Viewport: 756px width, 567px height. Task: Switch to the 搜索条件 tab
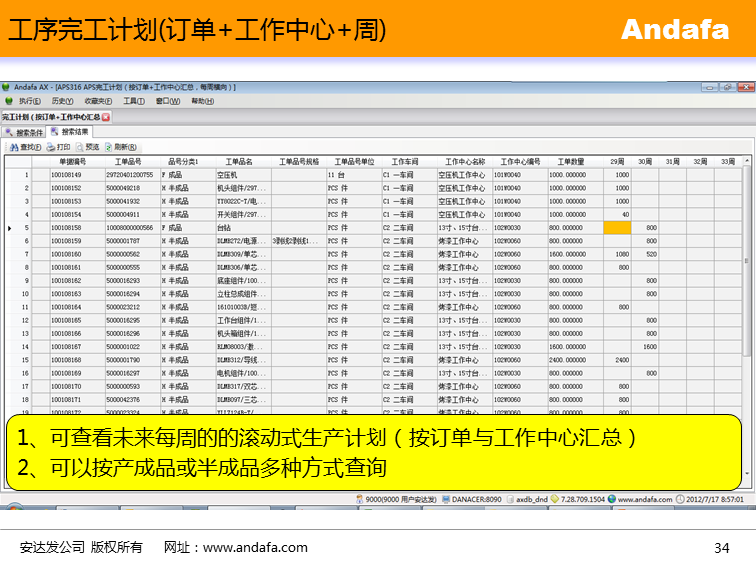24,132
